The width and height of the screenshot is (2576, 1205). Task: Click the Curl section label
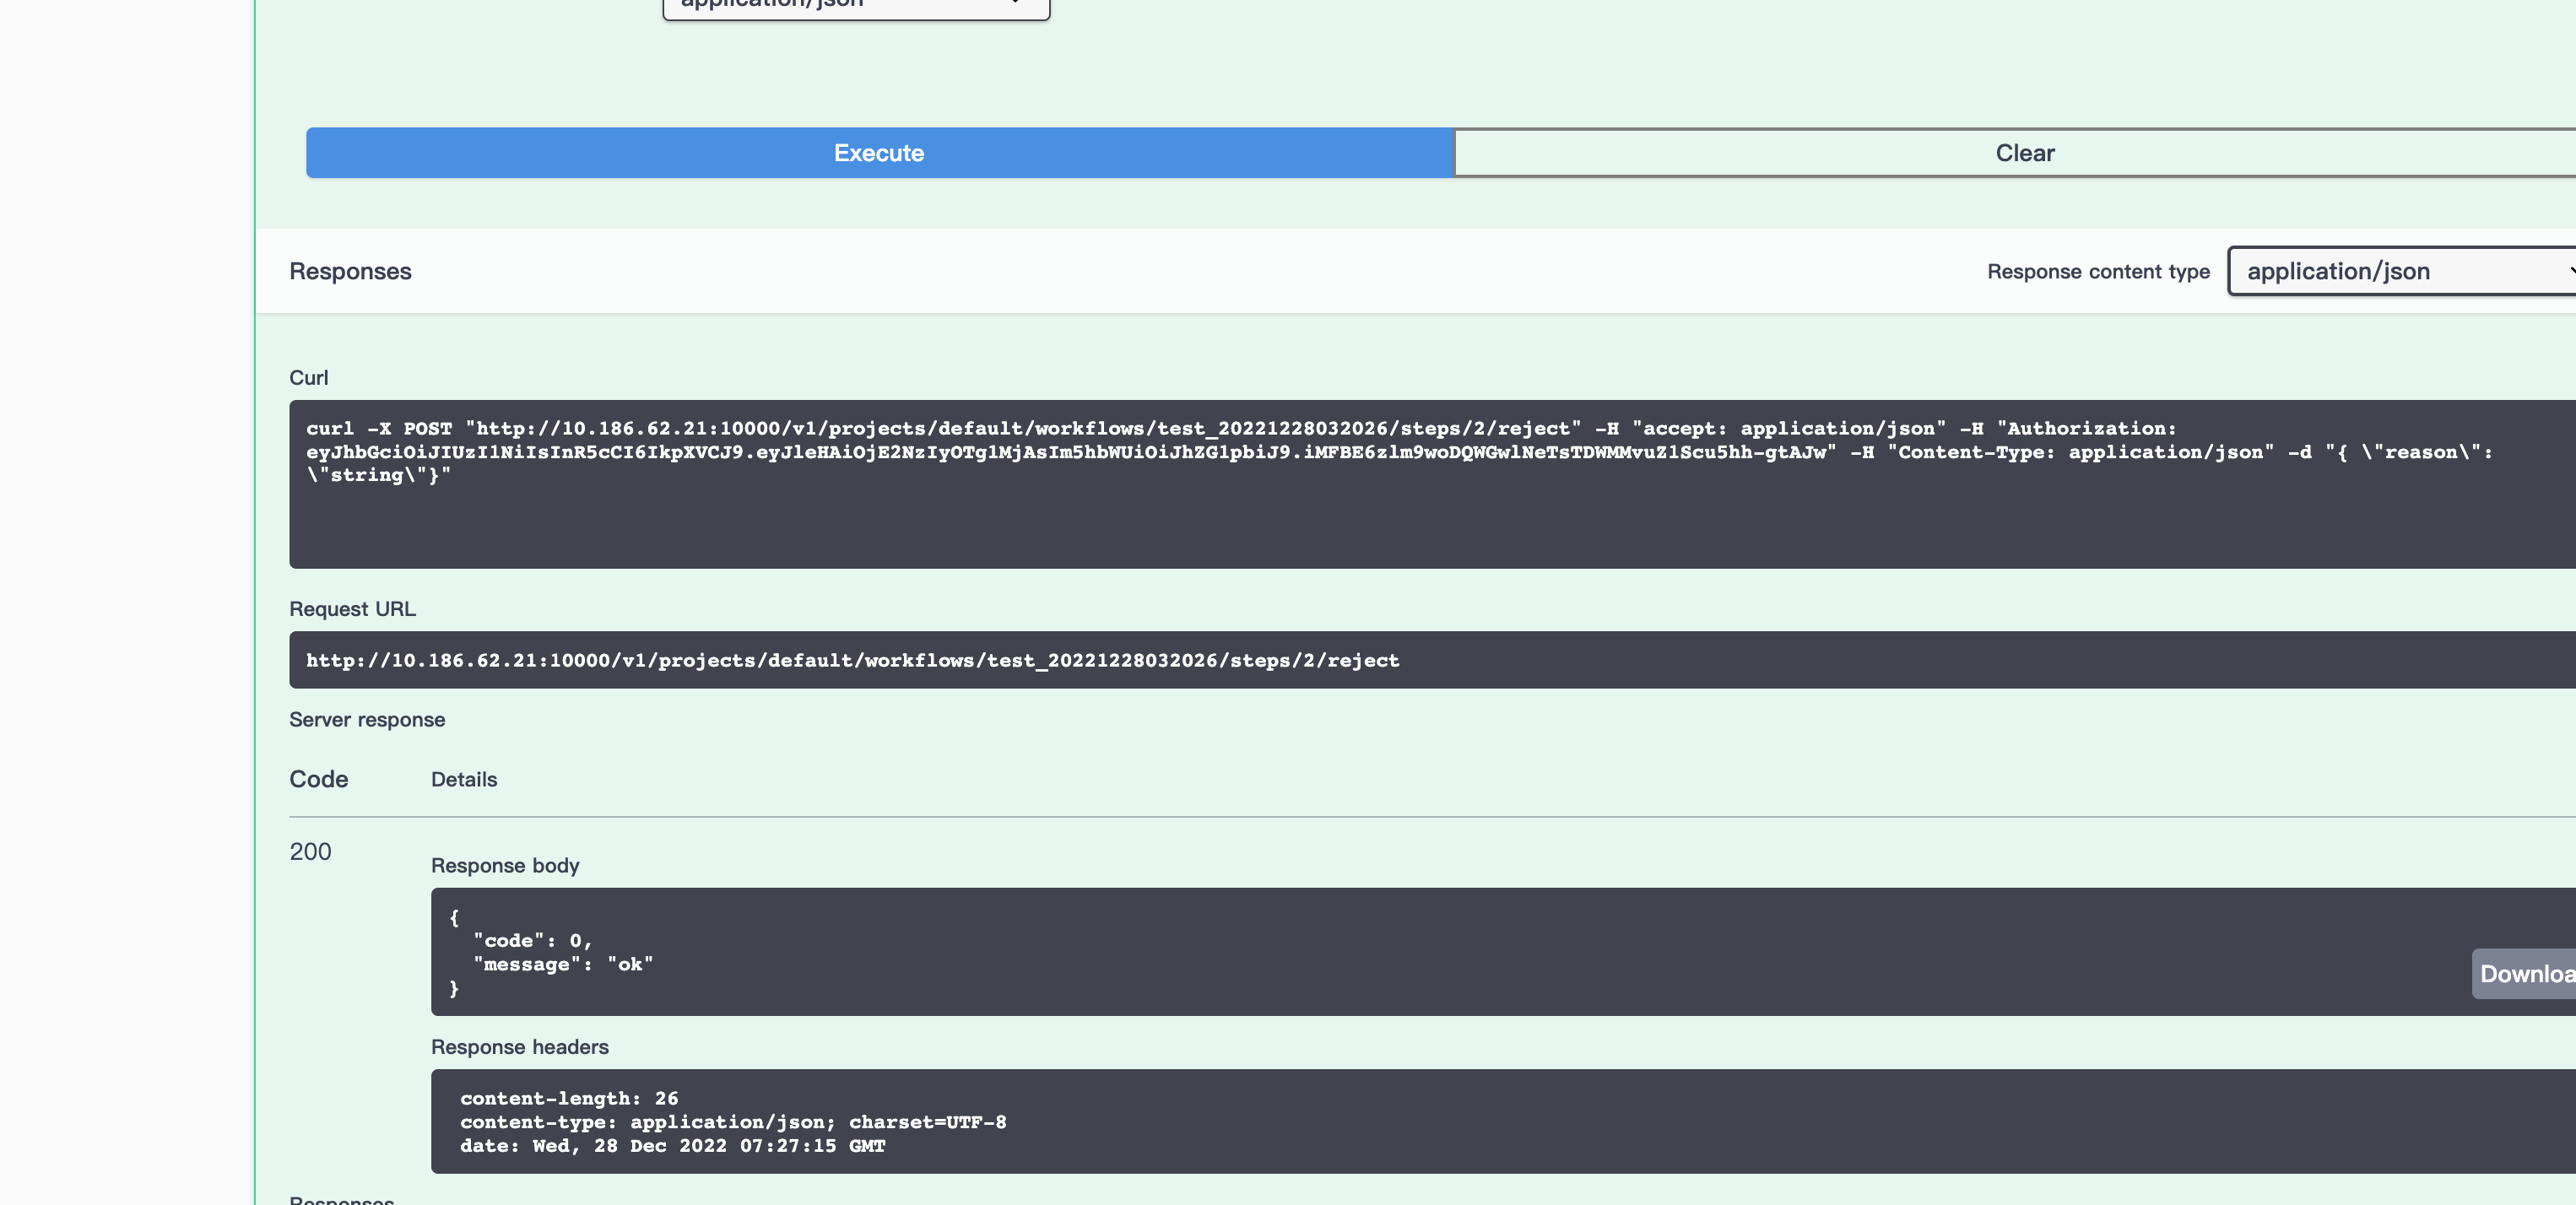pyautogui.click(x=309, y=377)
